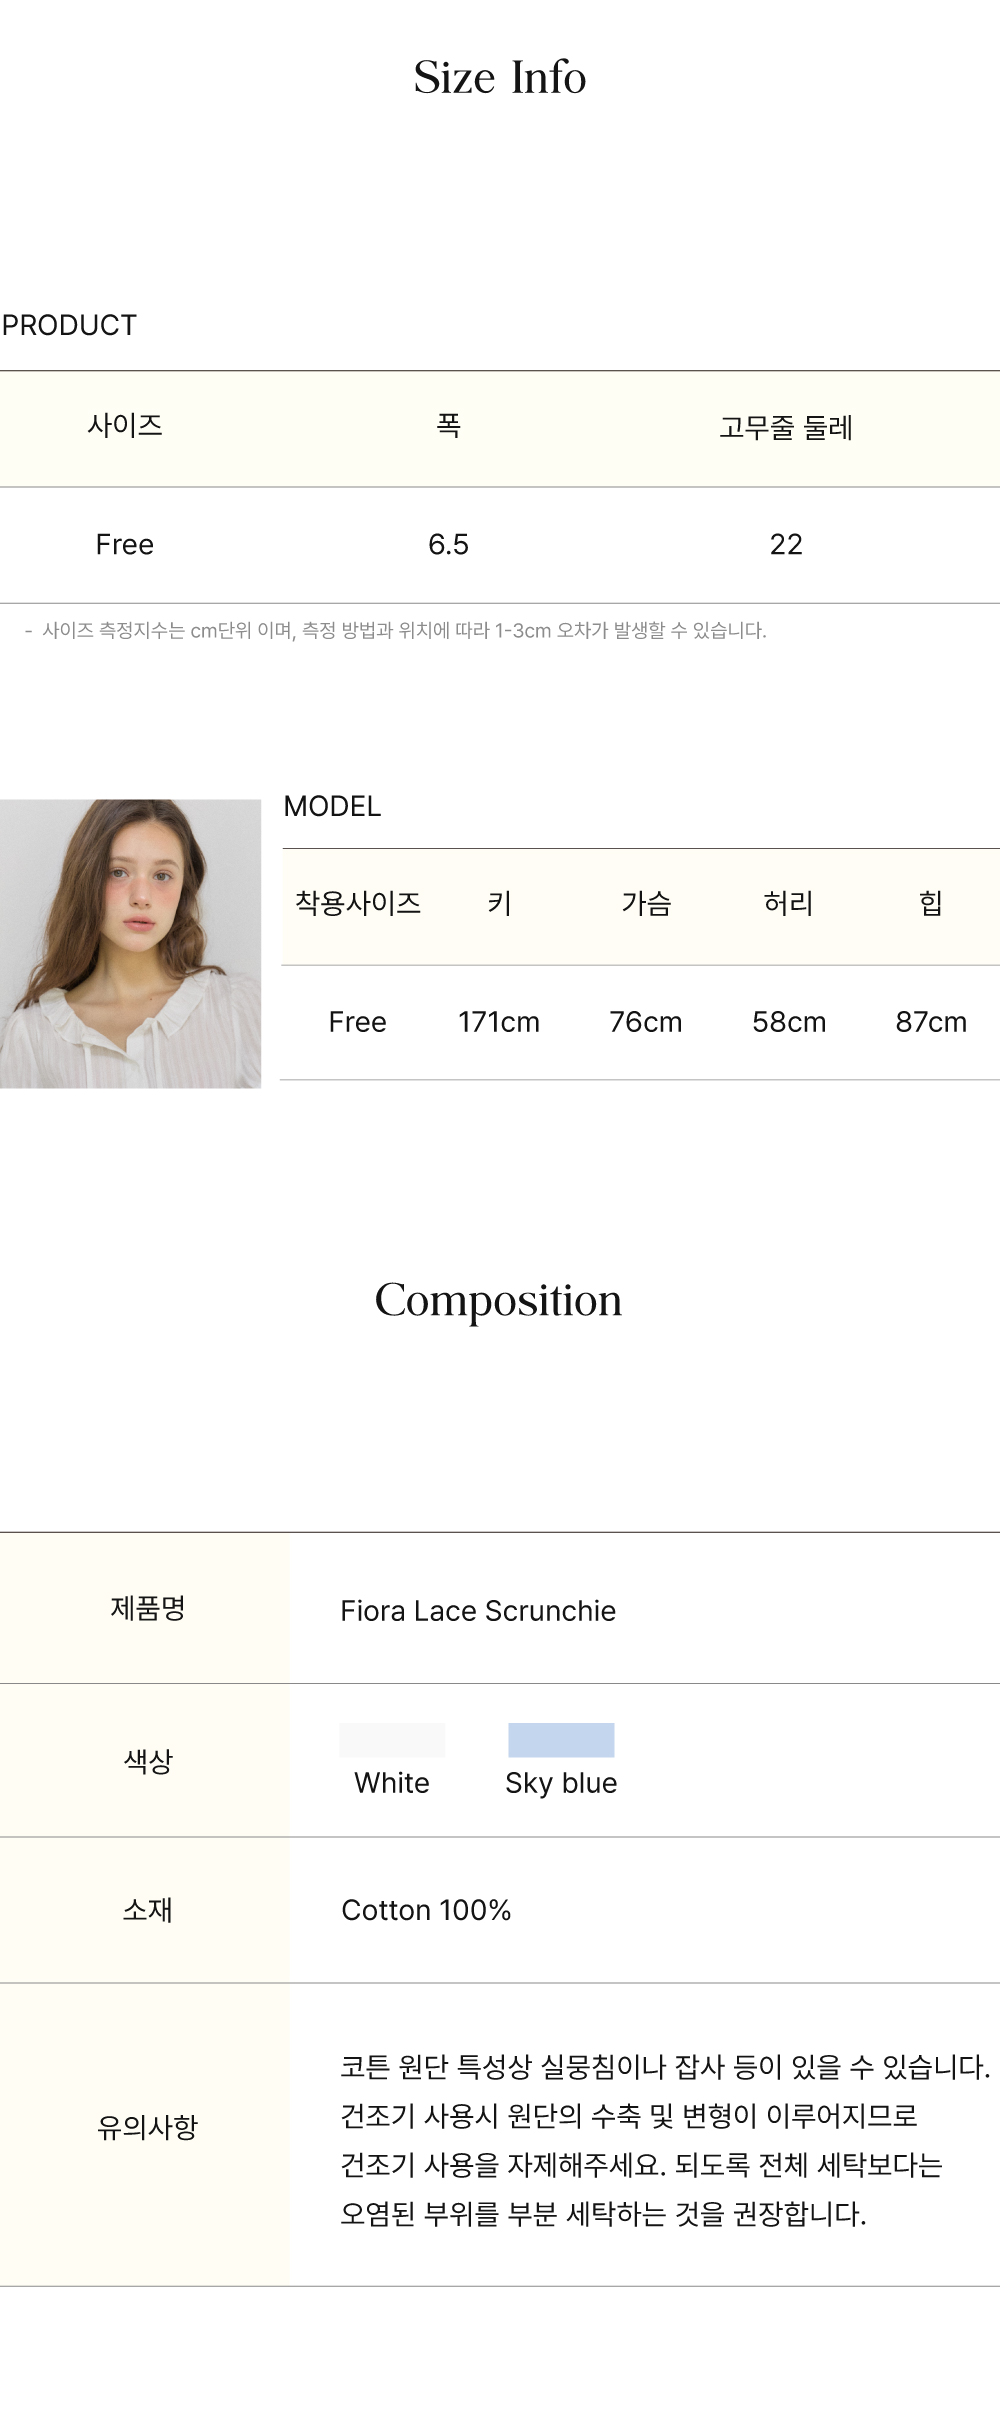This screenshot has width=1000, height=2414.
Task: Open the model photo thumbnail
Action: (x=130, y=943)
